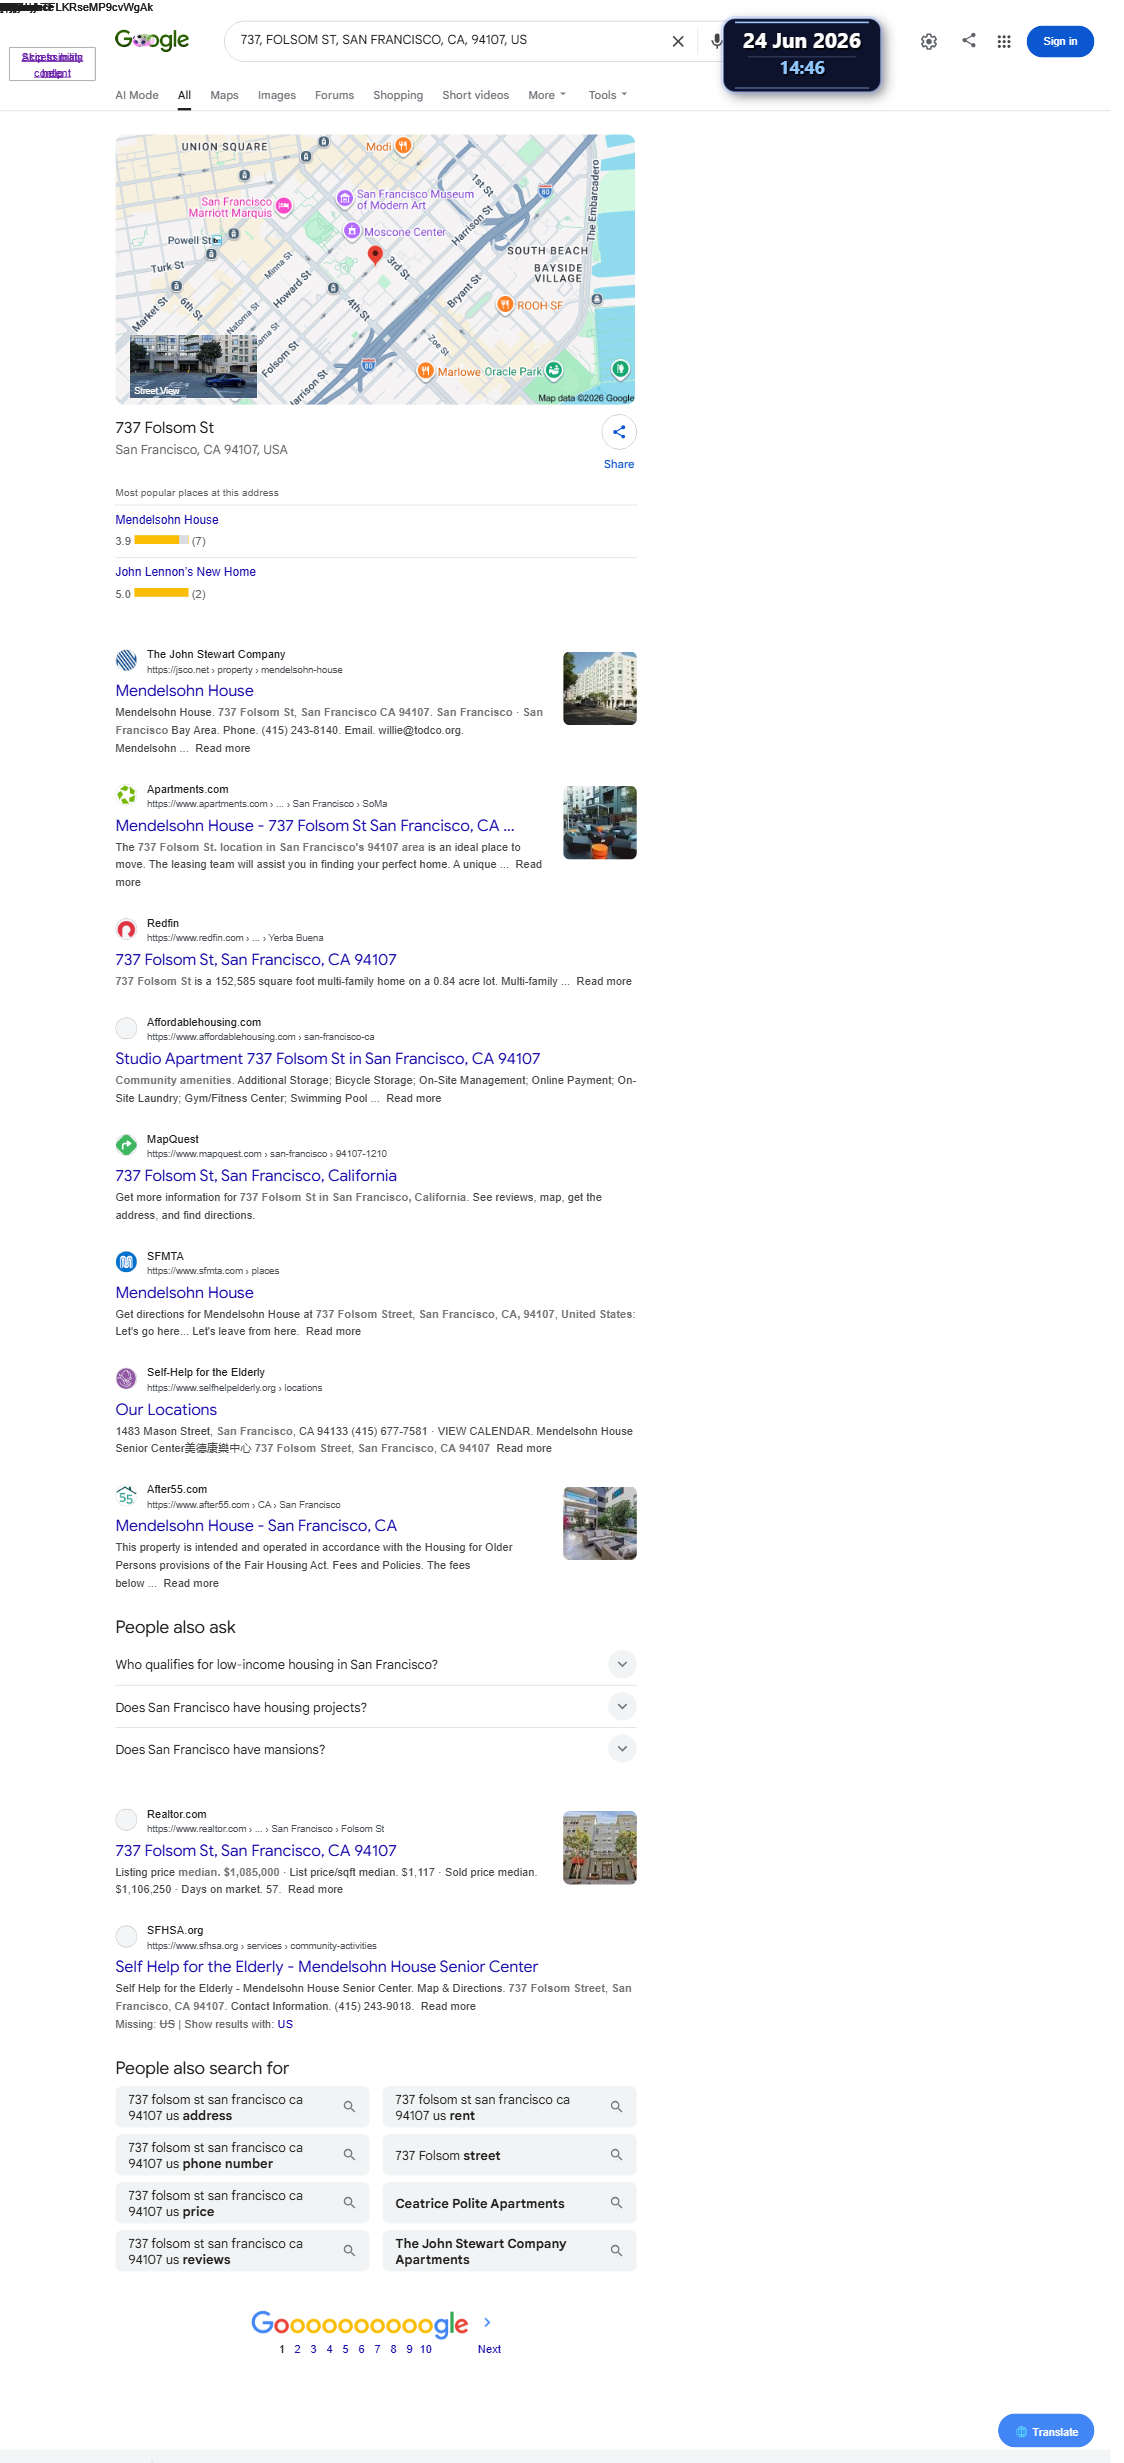The image size is (1124, 2463).
Task: Click the voice search microphone icon
Action: pos(716,41)
